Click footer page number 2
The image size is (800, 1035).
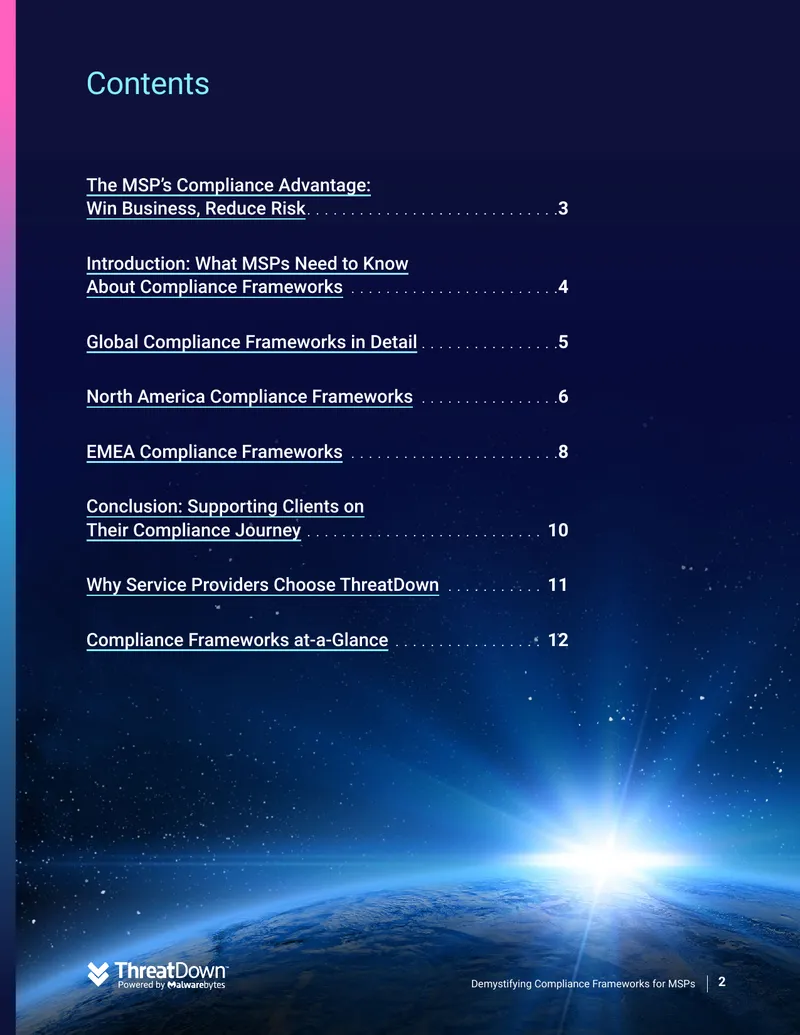point(722,982)
